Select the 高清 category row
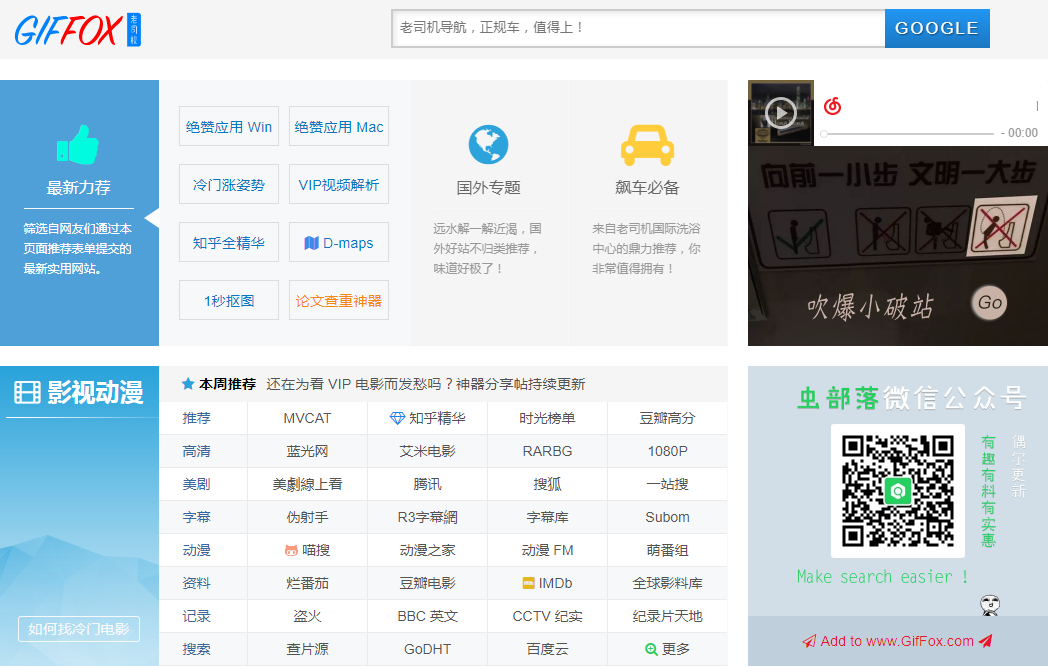1048x667 pixels. [197, 451]
